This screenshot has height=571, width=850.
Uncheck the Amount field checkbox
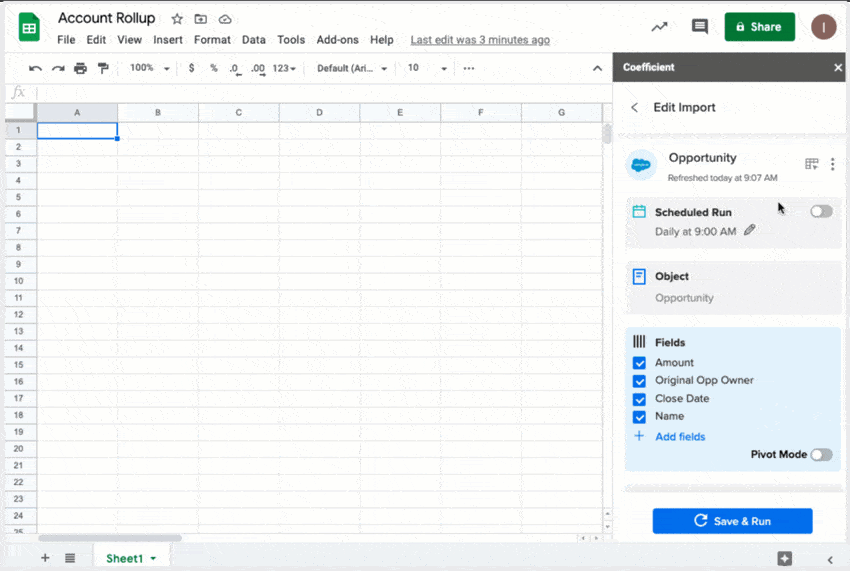click(640, 363)
